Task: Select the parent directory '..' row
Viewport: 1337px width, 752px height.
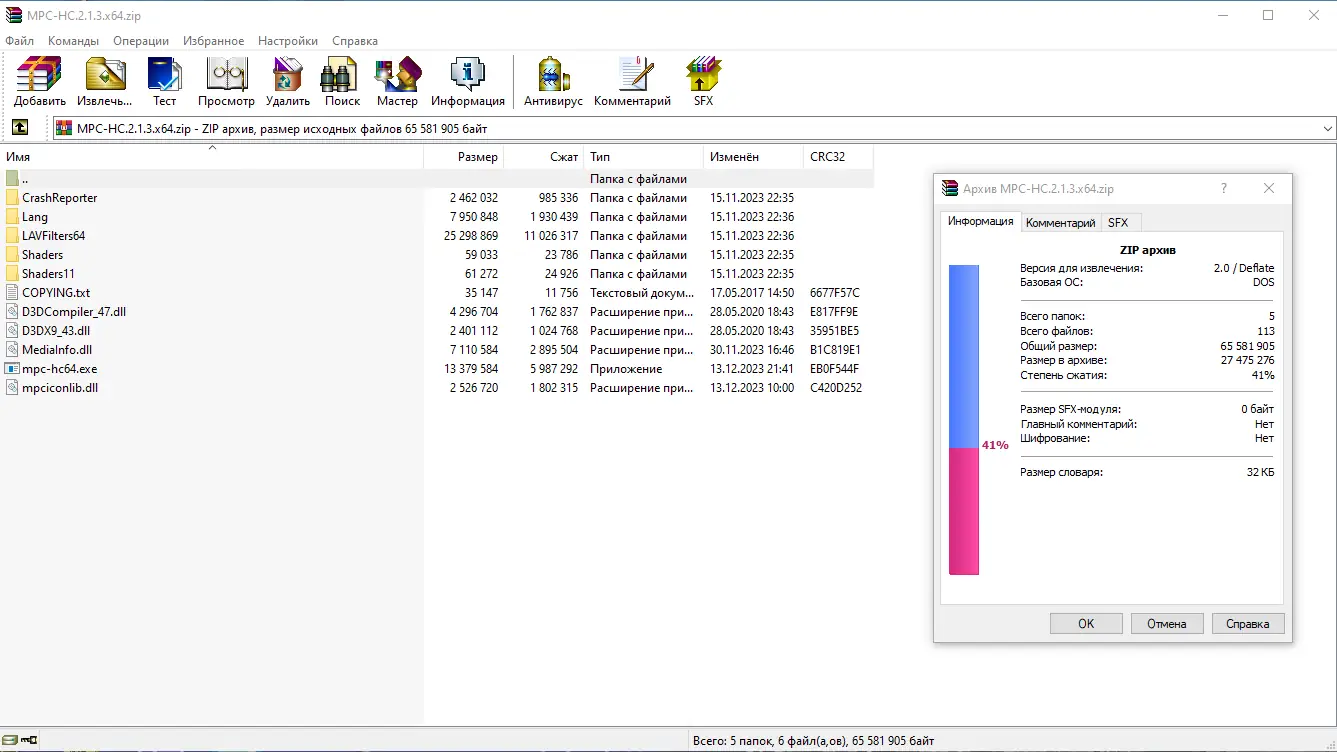Action: click(437, 179)
